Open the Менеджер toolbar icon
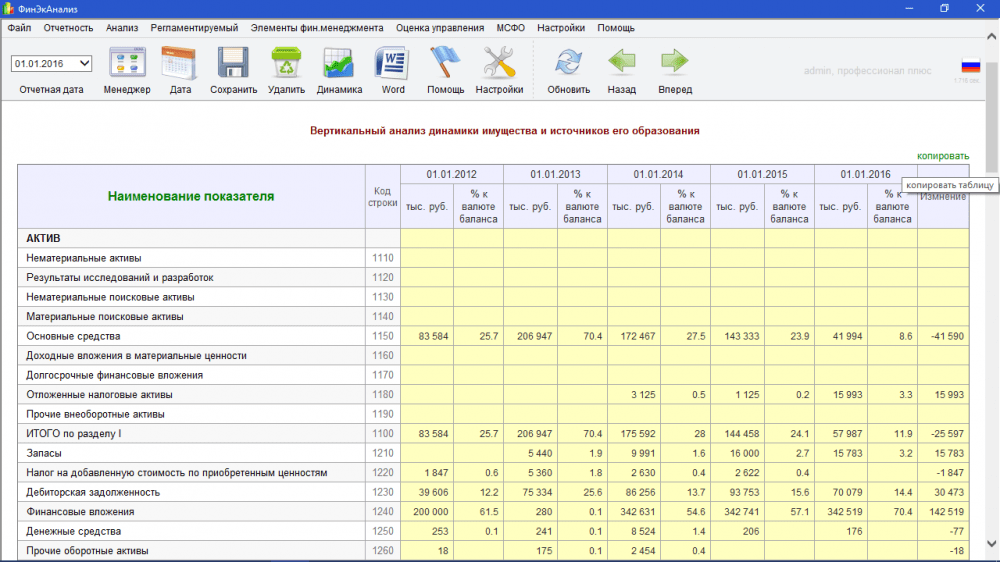The image size is (1000, 562). click(127, 64)
